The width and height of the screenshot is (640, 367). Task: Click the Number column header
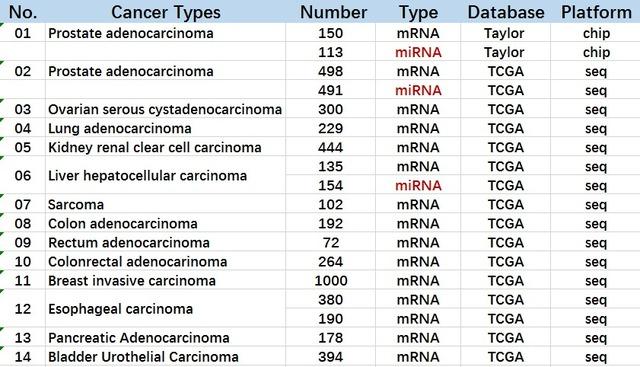[x=331, y=12]
